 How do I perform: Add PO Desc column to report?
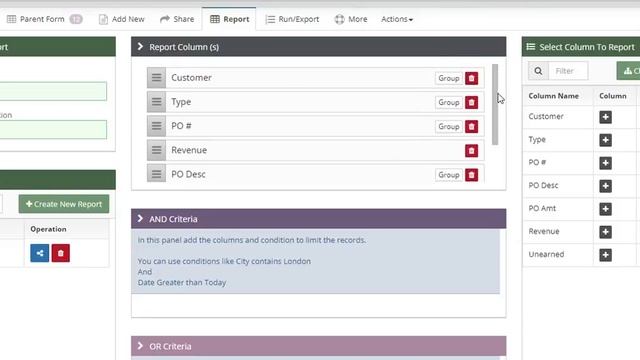(605, 186)
